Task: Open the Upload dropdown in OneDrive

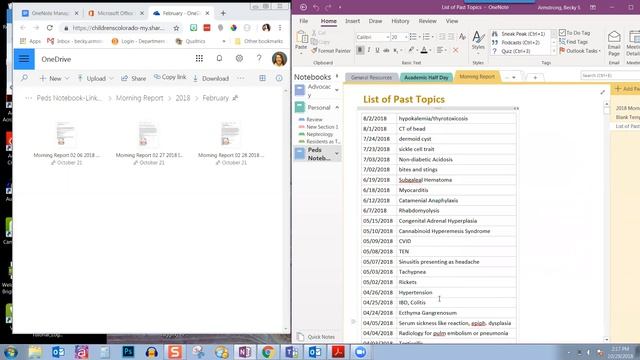Action: pyautogui.click(x=96, y=78)
